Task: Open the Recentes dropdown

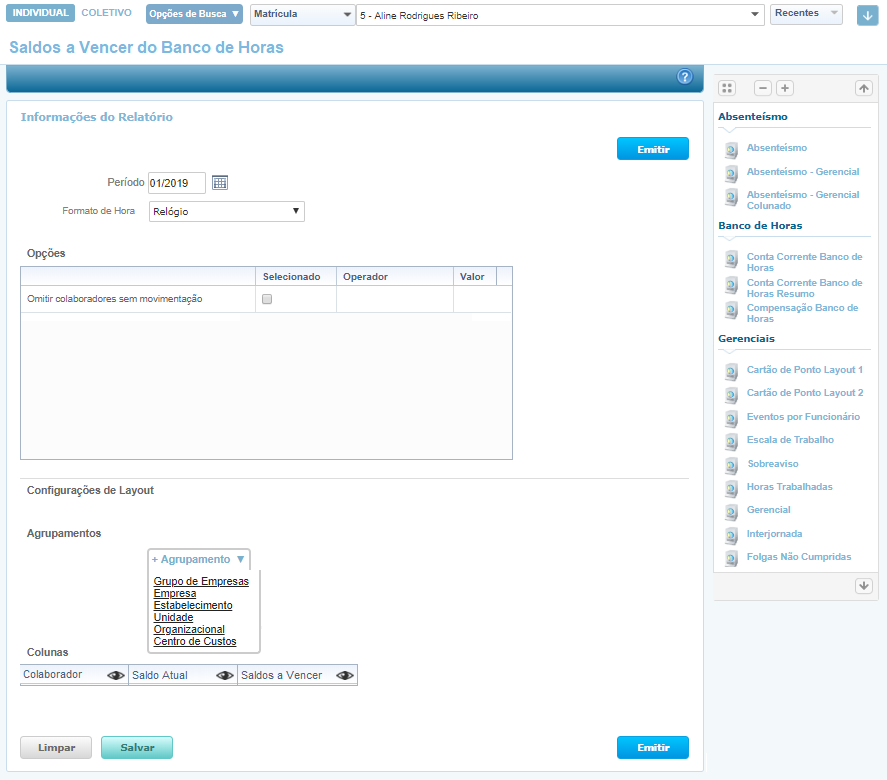Action: click(805, 14)
